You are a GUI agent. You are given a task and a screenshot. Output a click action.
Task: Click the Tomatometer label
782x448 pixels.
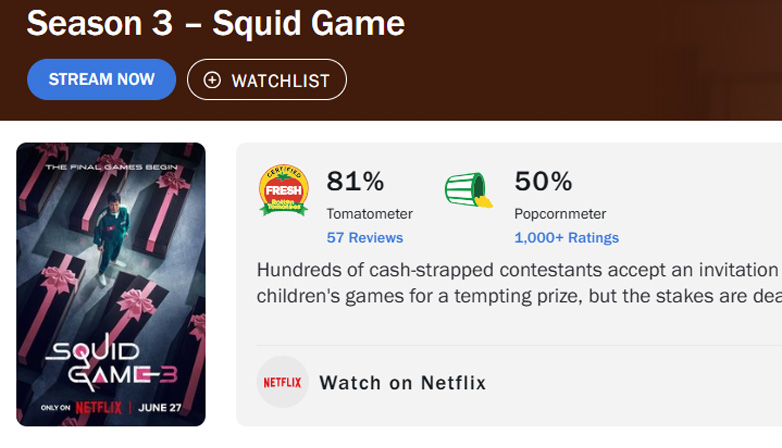click(369, 213)
